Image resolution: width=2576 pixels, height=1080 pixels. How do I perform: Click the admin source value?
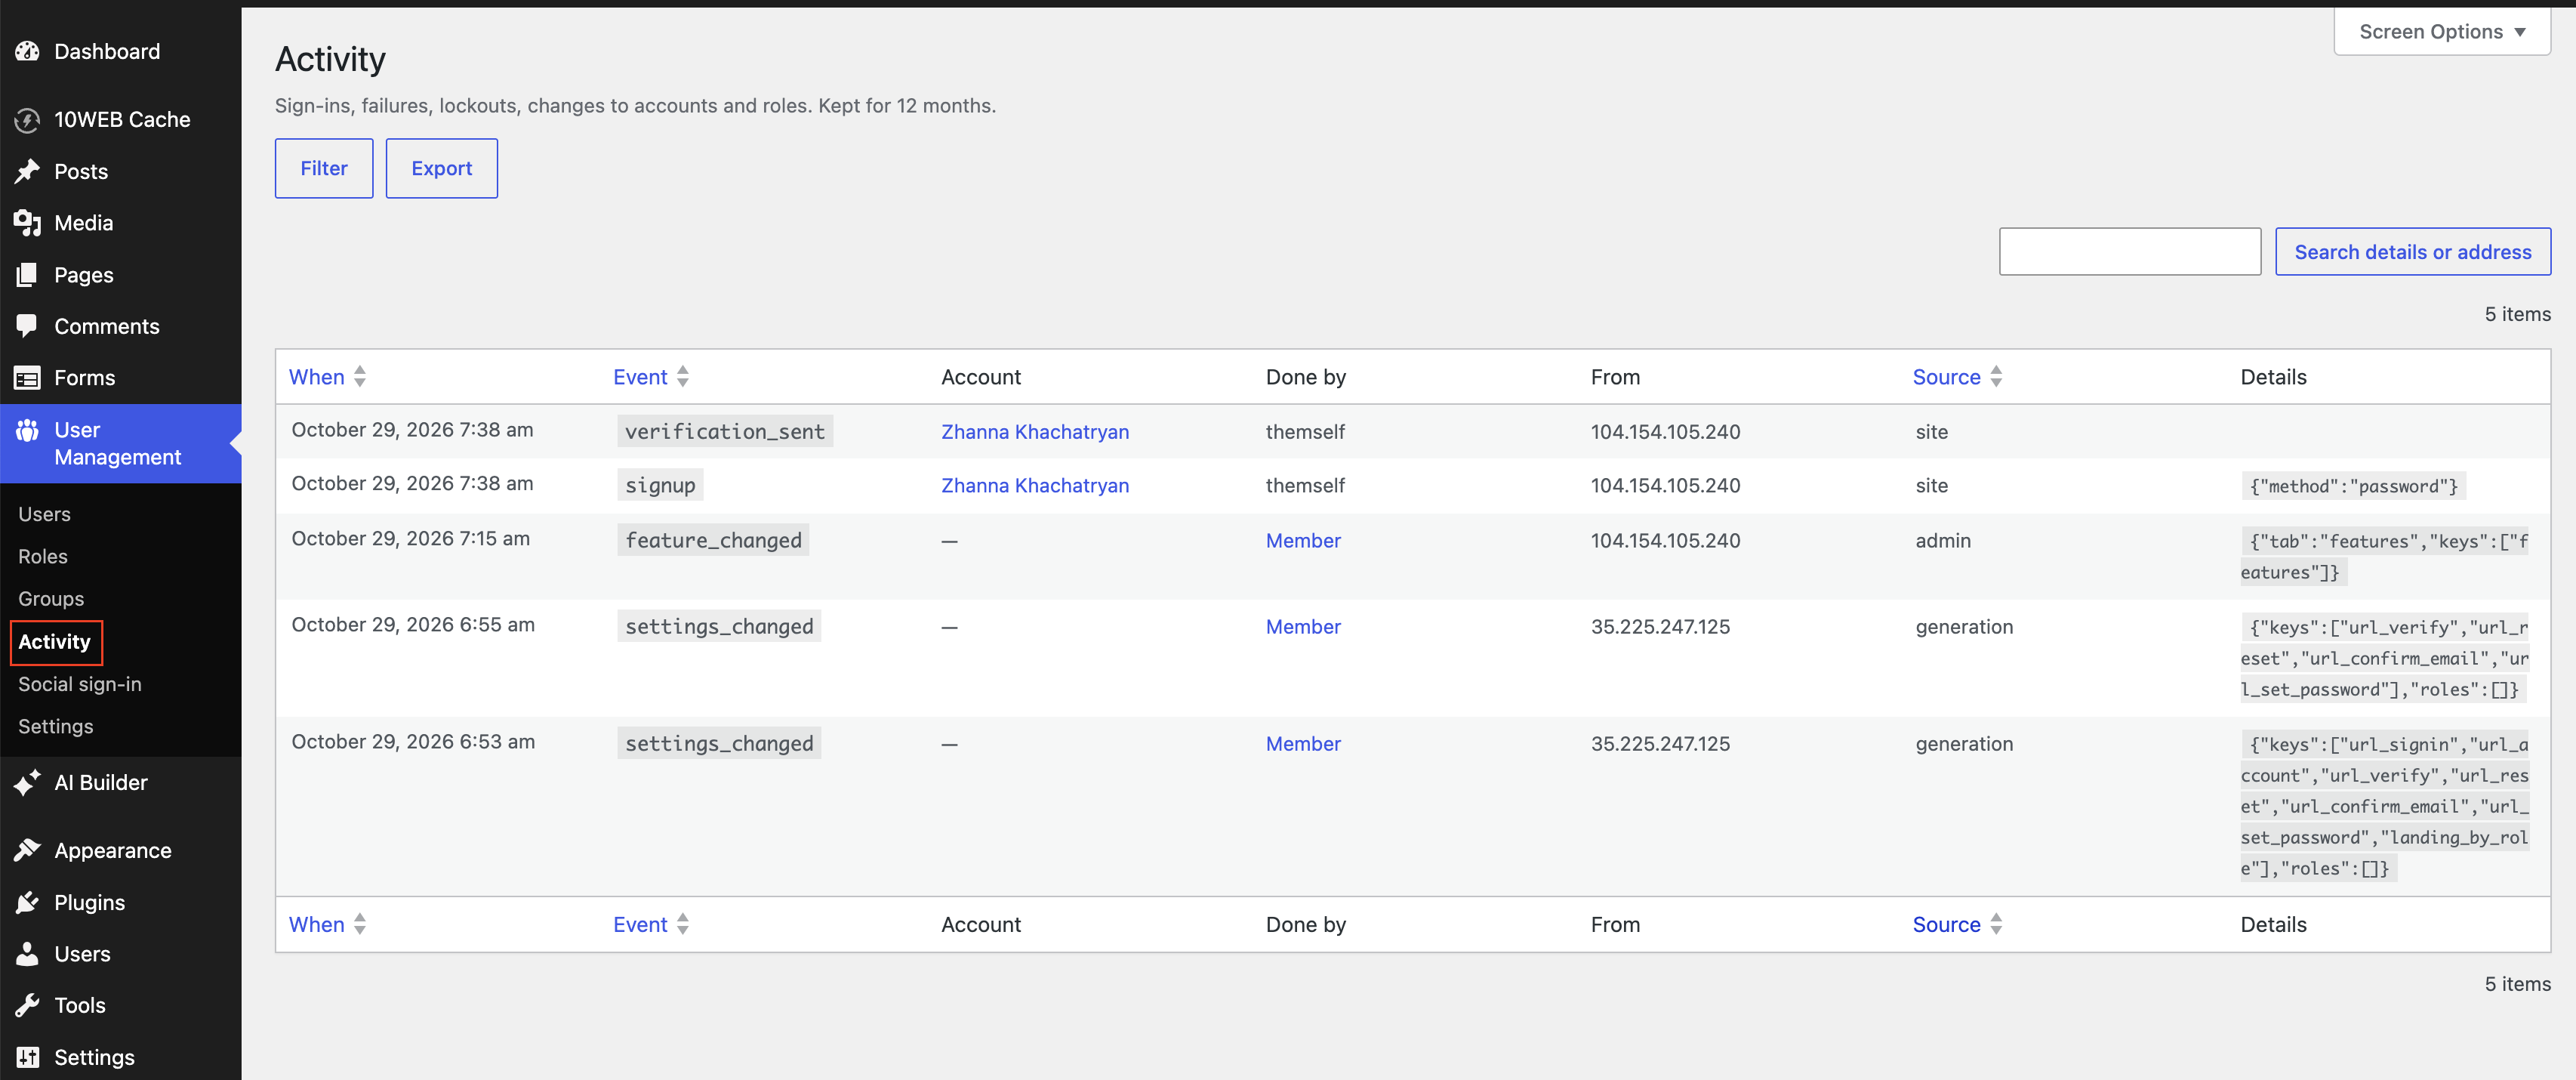pyautogui.click(x=1943, y=540)
